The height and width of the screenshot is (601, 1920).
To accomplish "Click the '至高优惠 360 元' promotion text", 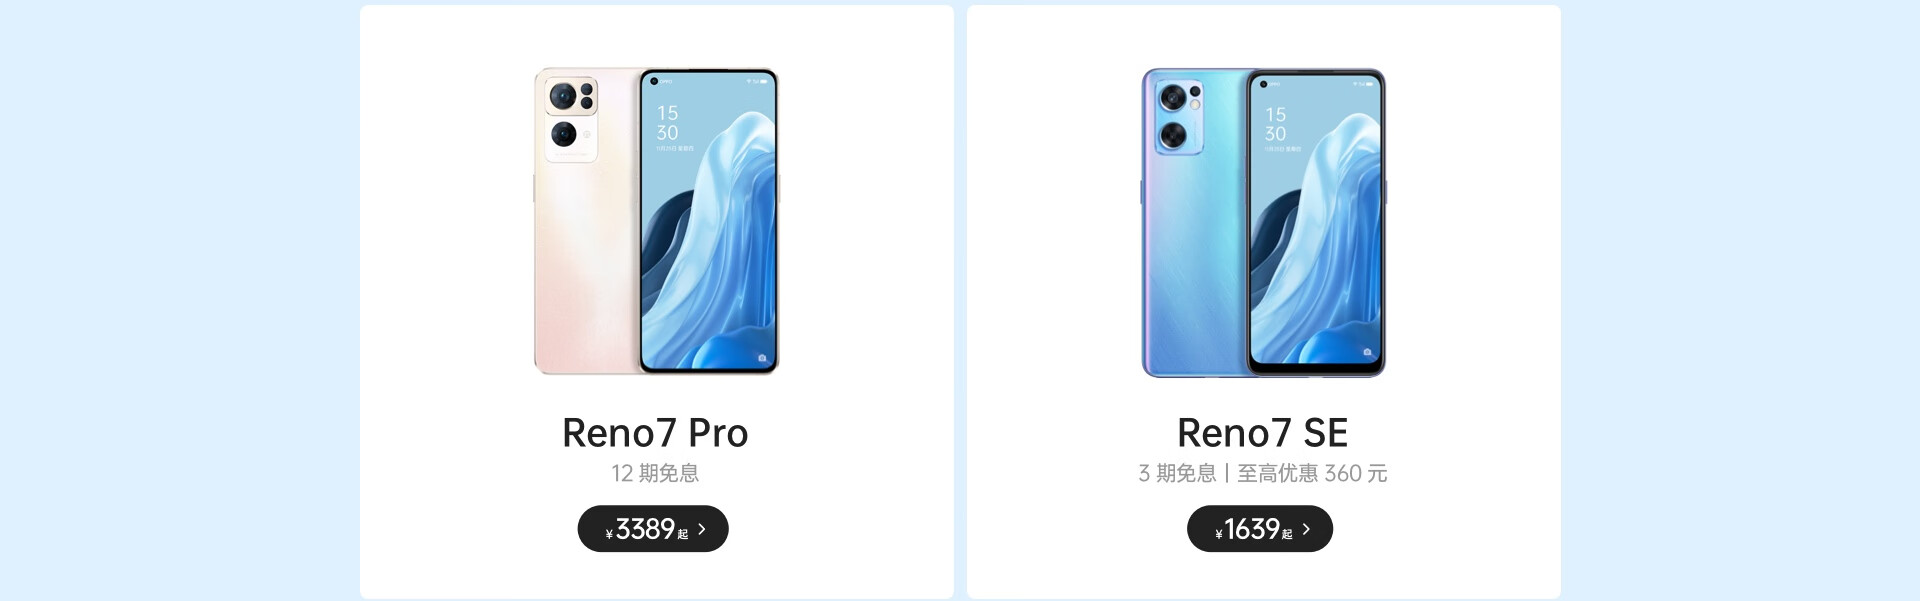I will (x=1312, y=473).
